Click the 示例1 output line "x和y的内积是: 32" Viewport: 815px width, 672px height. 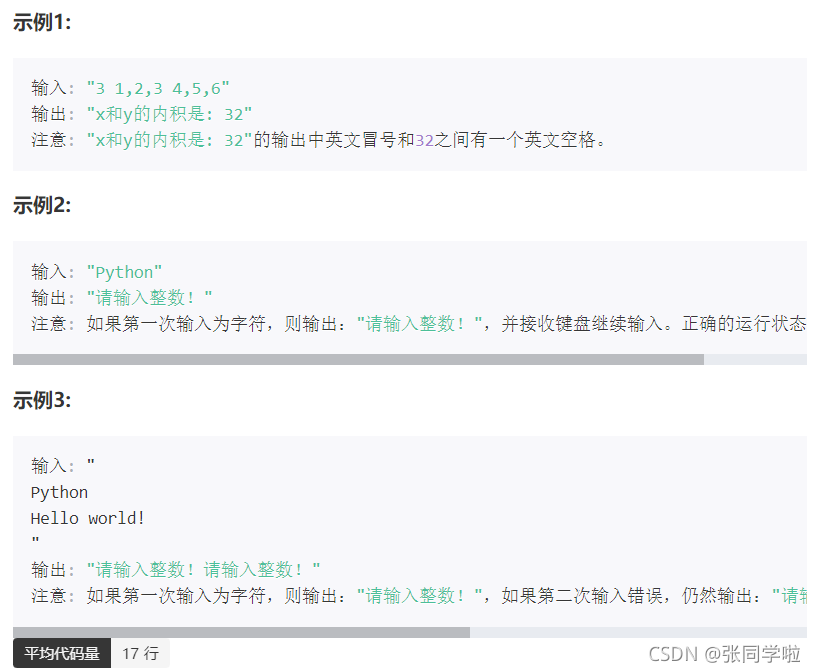point(169,114)
